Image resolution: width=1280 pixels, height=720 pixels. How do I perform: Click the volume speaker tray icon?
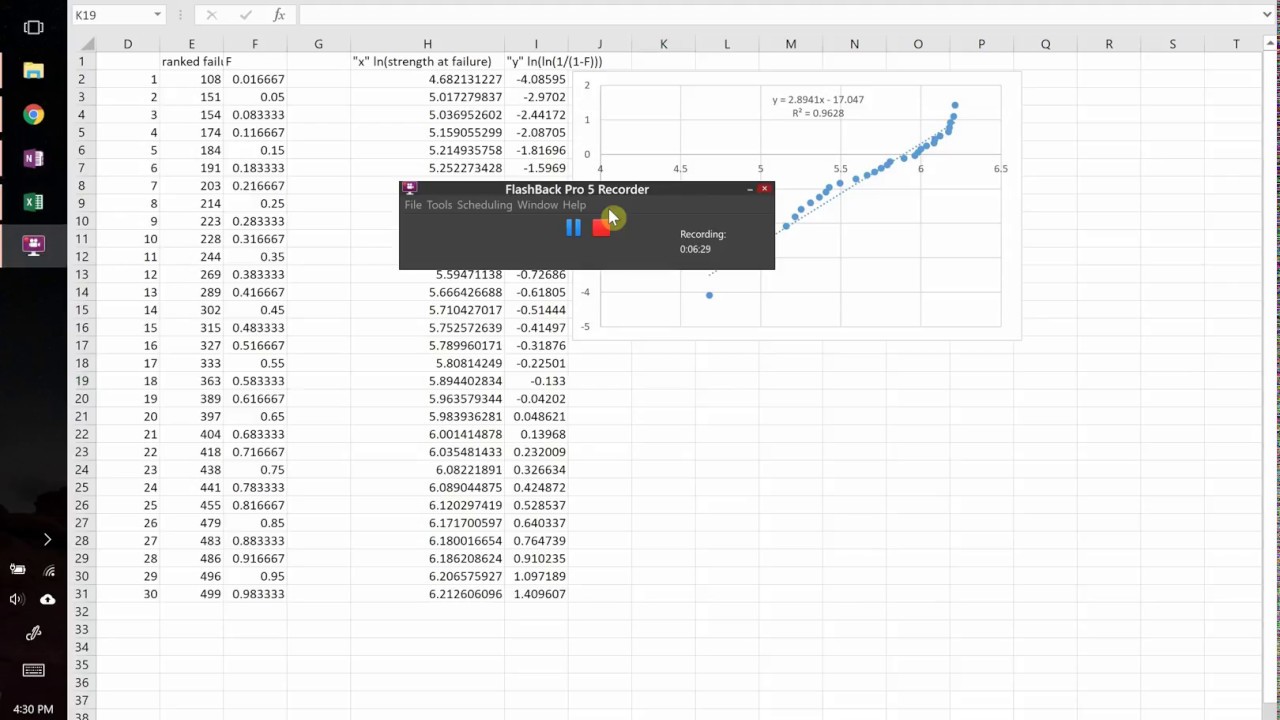17,599
